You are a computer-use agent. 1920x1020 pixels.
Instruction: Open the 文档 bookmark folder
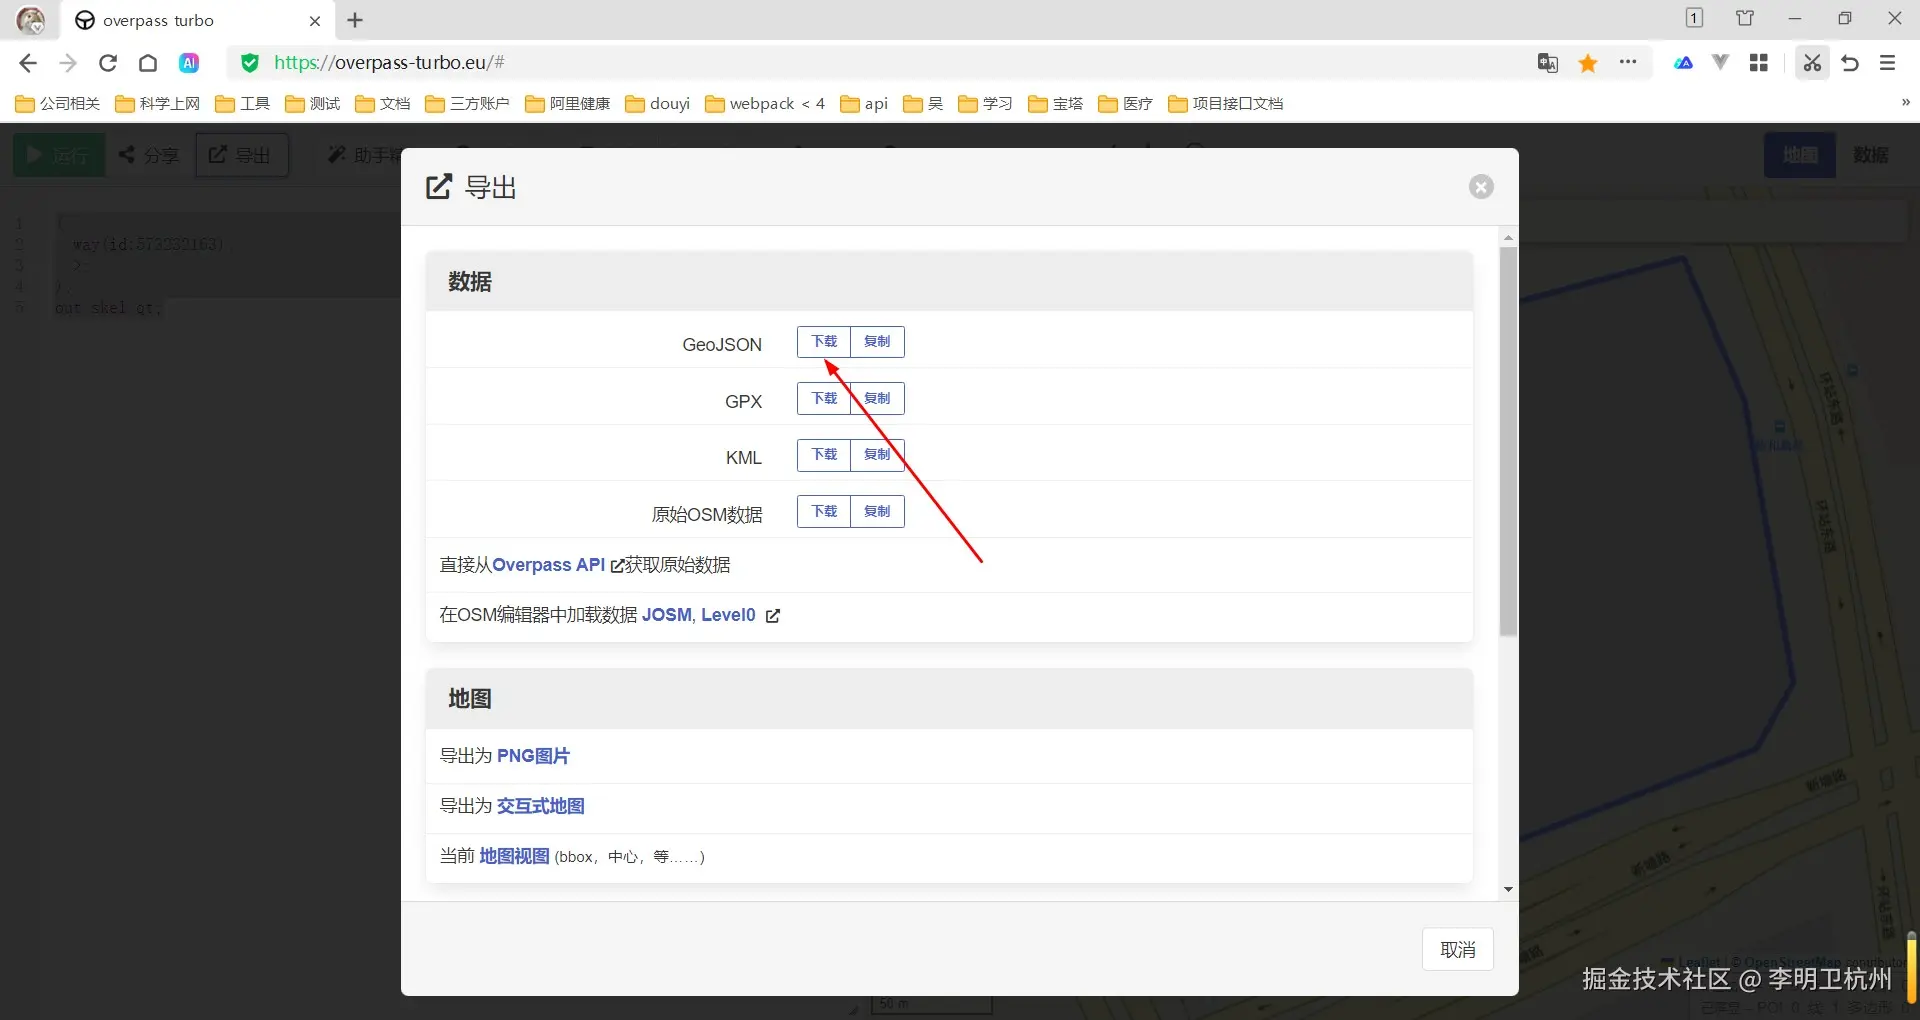[x=383, y=104]
